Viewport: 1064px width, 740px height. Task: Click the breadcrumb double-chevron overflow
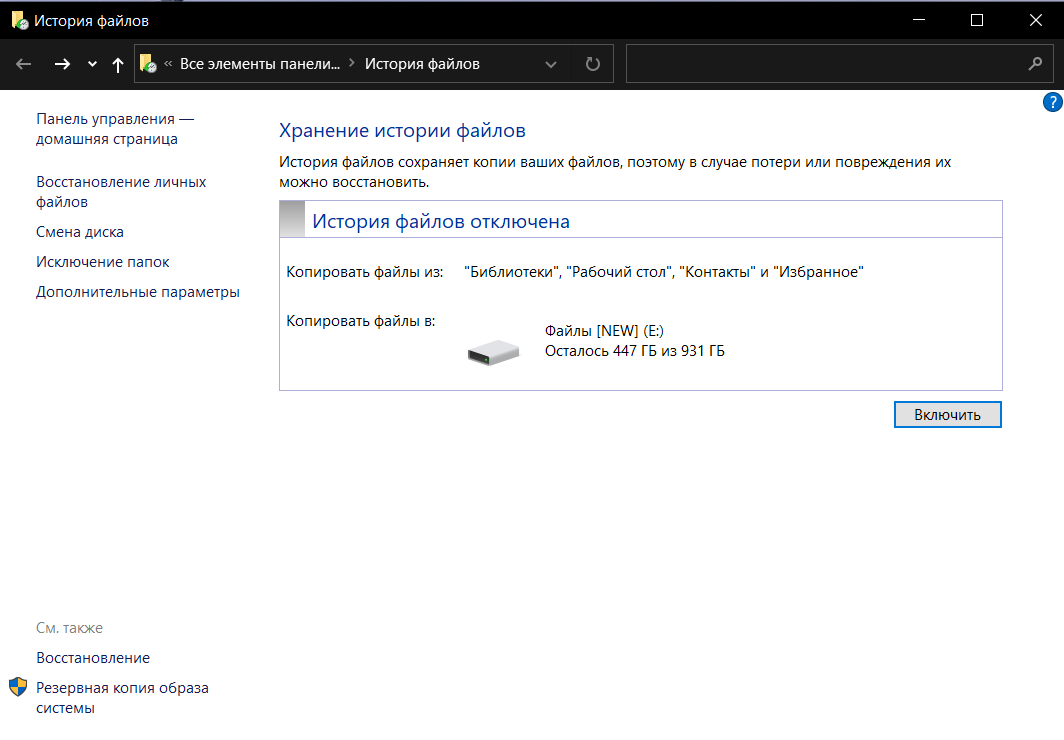point(168,64)
